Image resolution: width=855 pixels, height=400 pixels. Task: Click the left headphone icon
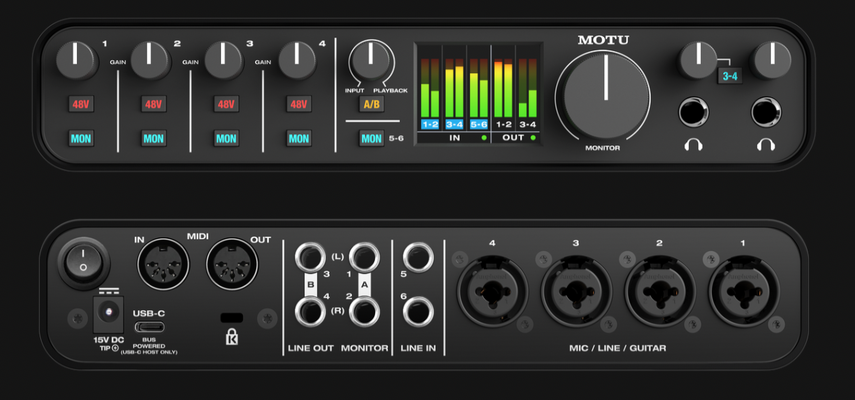[x=694, y=145]
